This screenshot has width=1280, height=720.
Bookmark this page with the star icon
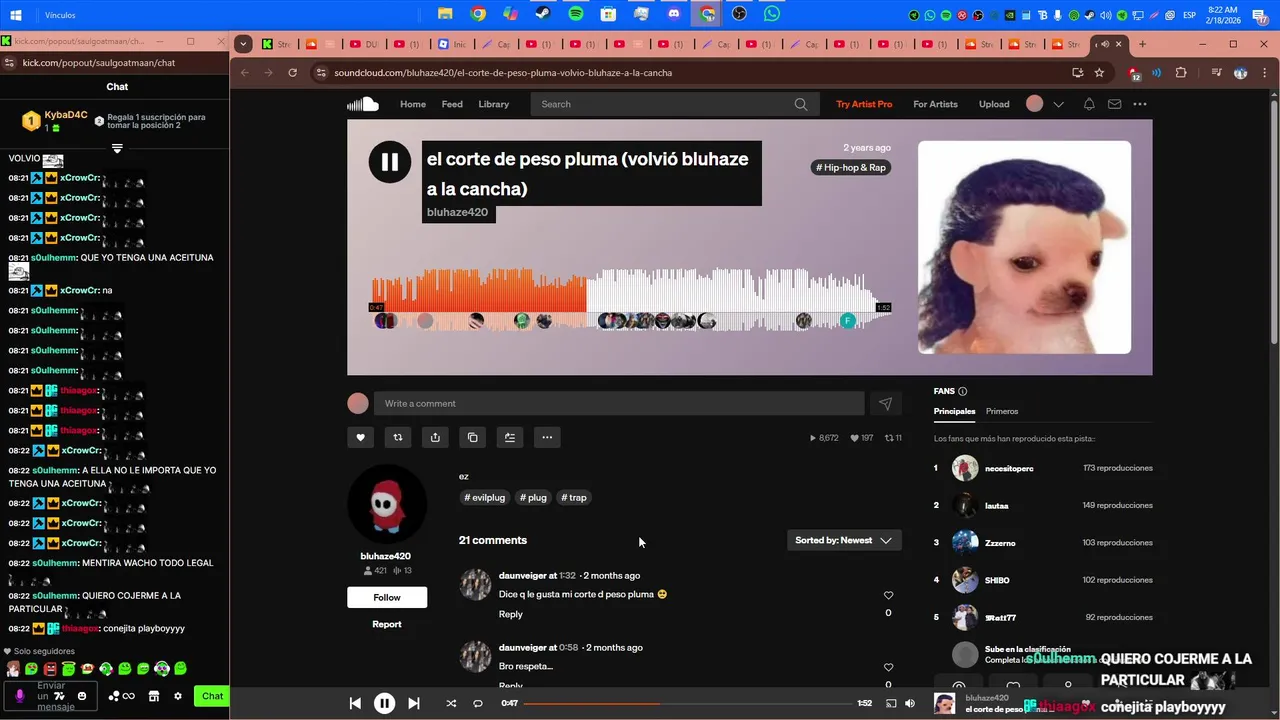(1099, 73)
